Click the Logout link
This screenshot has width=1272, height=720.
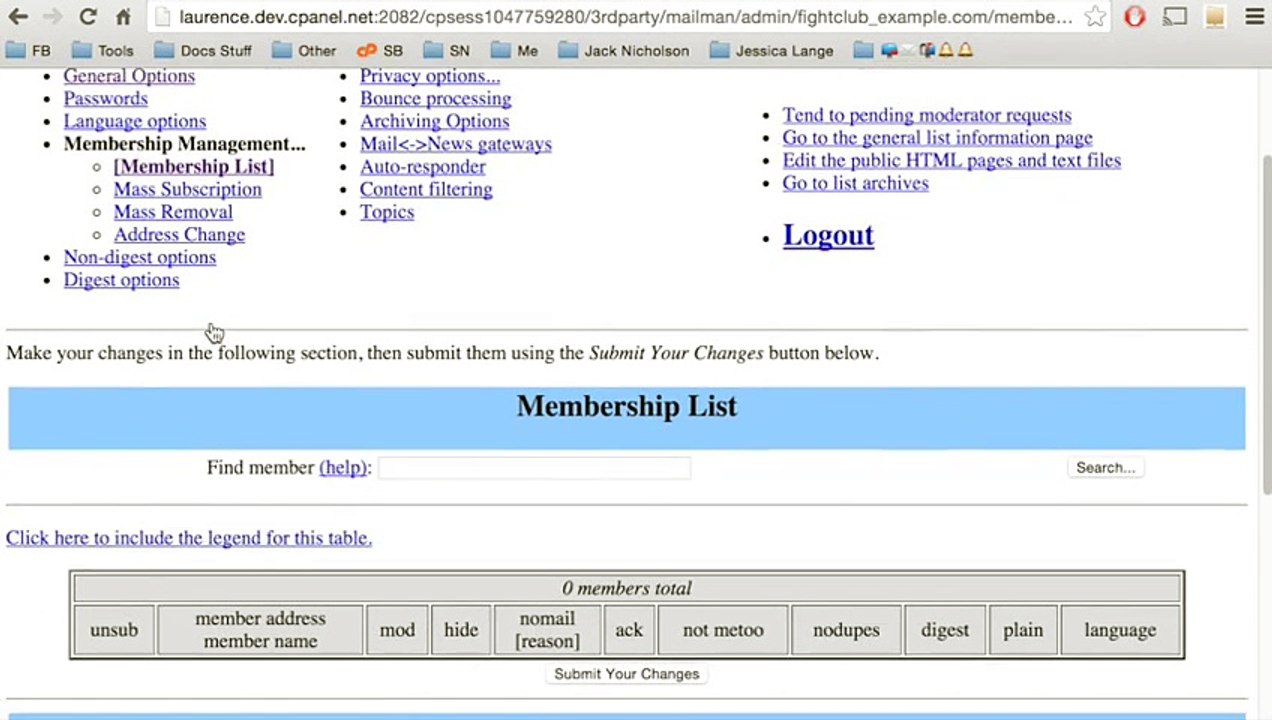point(828,235)
